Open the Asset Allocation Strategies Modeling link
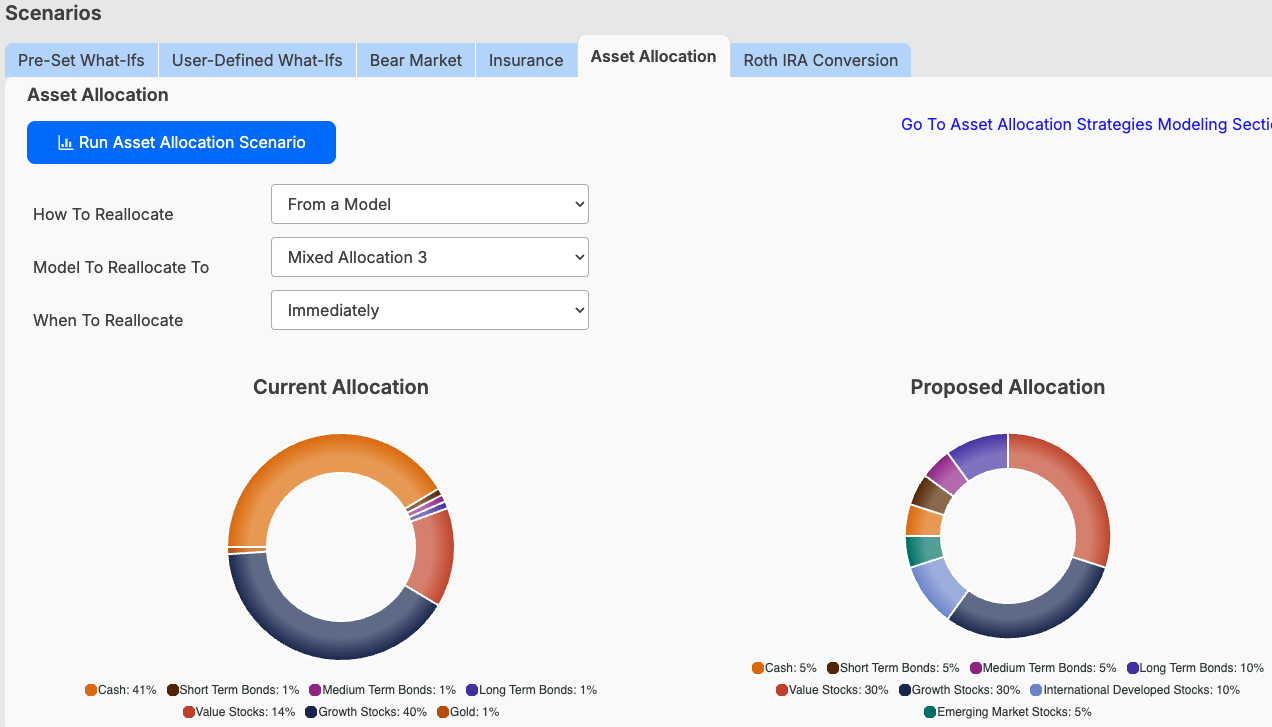The width and height of the screenshot is (1272, 727). (x=1080, y=124)
